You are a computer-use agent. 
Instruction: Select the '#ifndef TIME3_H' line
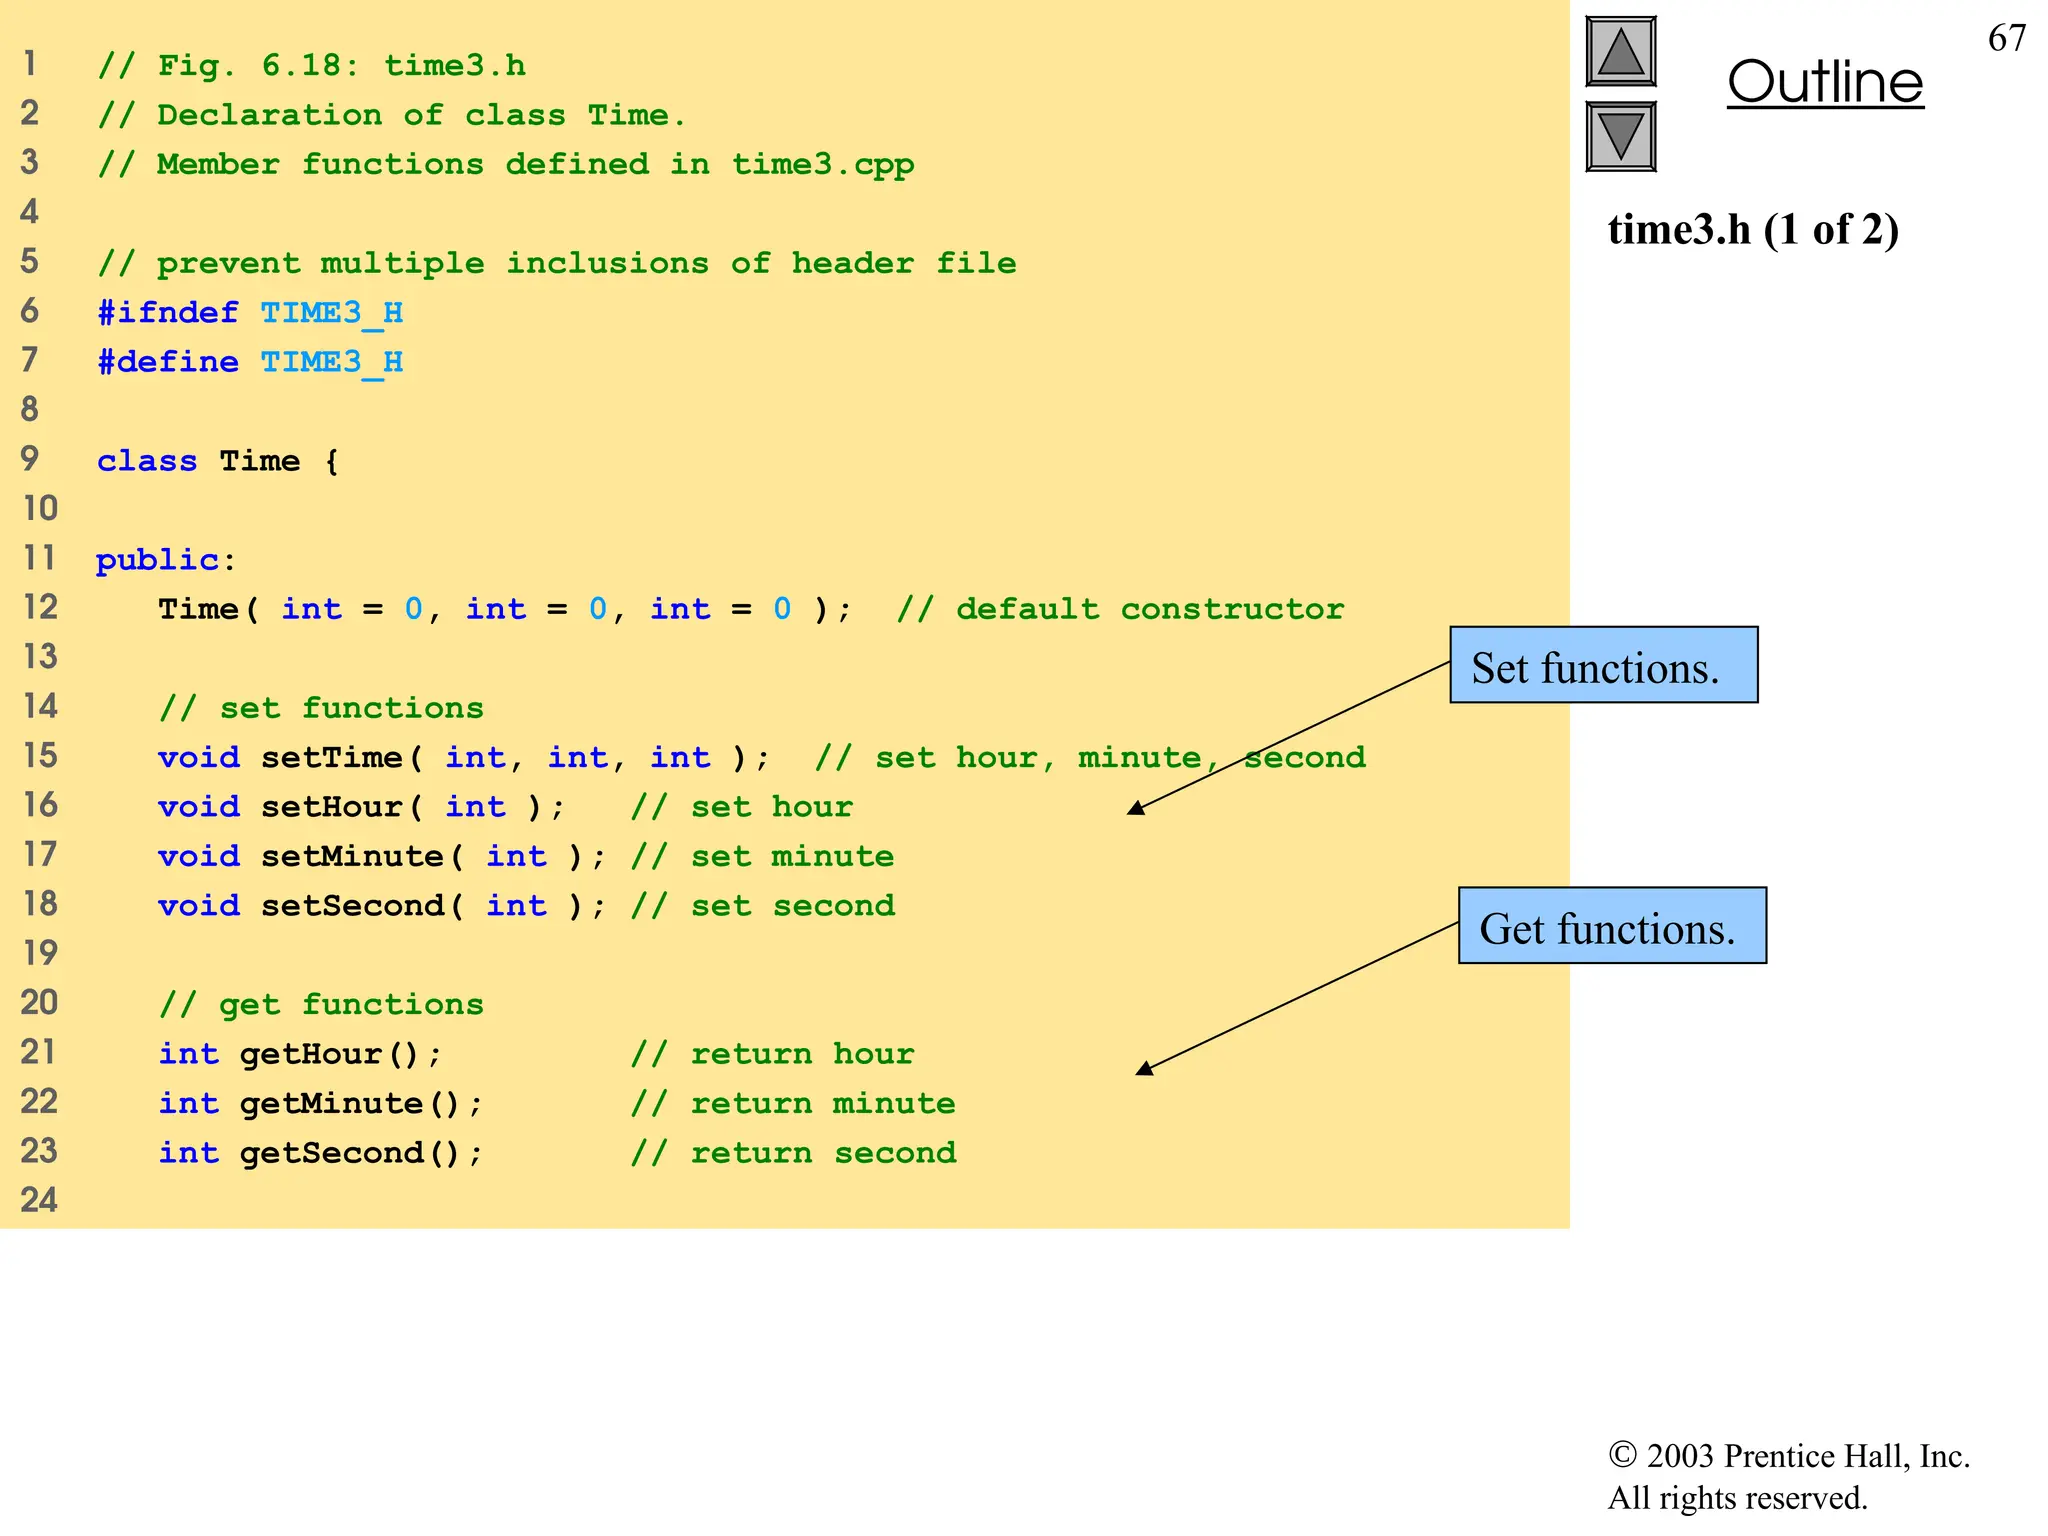[250, 313]
